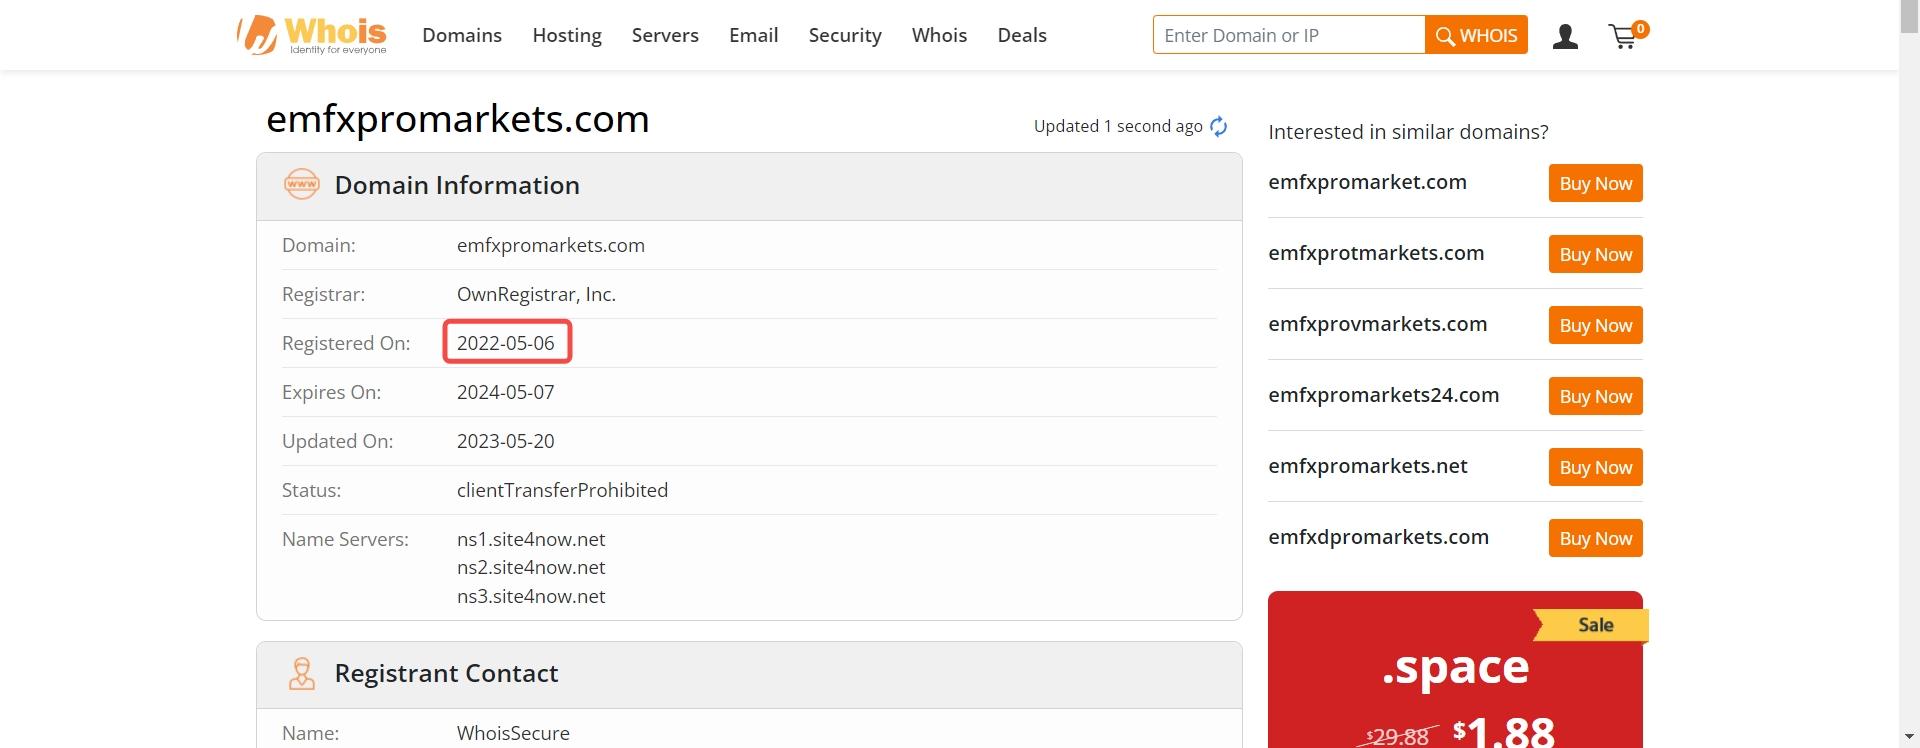Click similar domain emfxdpromarkets.com text
Viewport: 1920px width, 748px height.
1378,537
